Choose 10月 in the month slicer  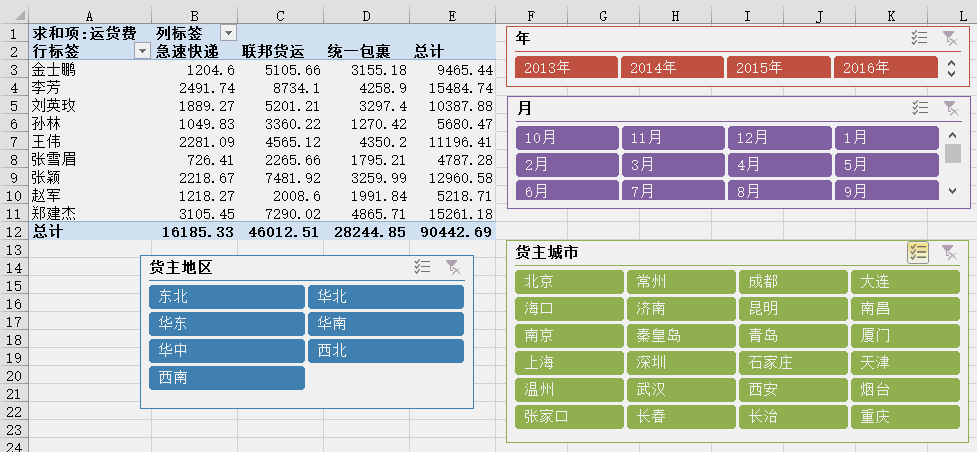(566, 138)
